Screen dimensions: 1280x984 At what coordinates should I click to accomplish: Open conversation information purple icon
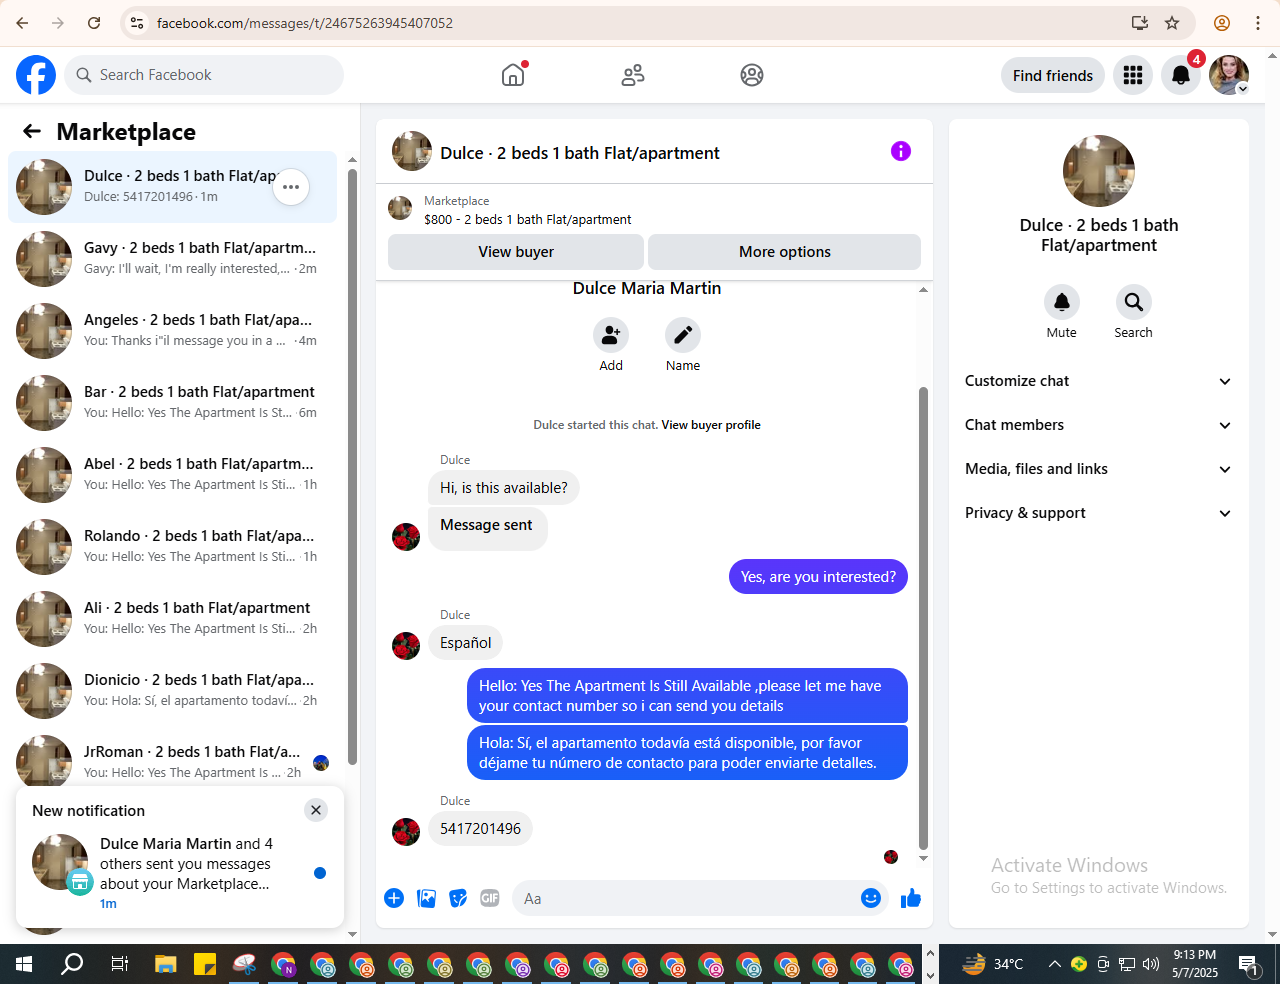pyautogui.click(x=901, y=151)
